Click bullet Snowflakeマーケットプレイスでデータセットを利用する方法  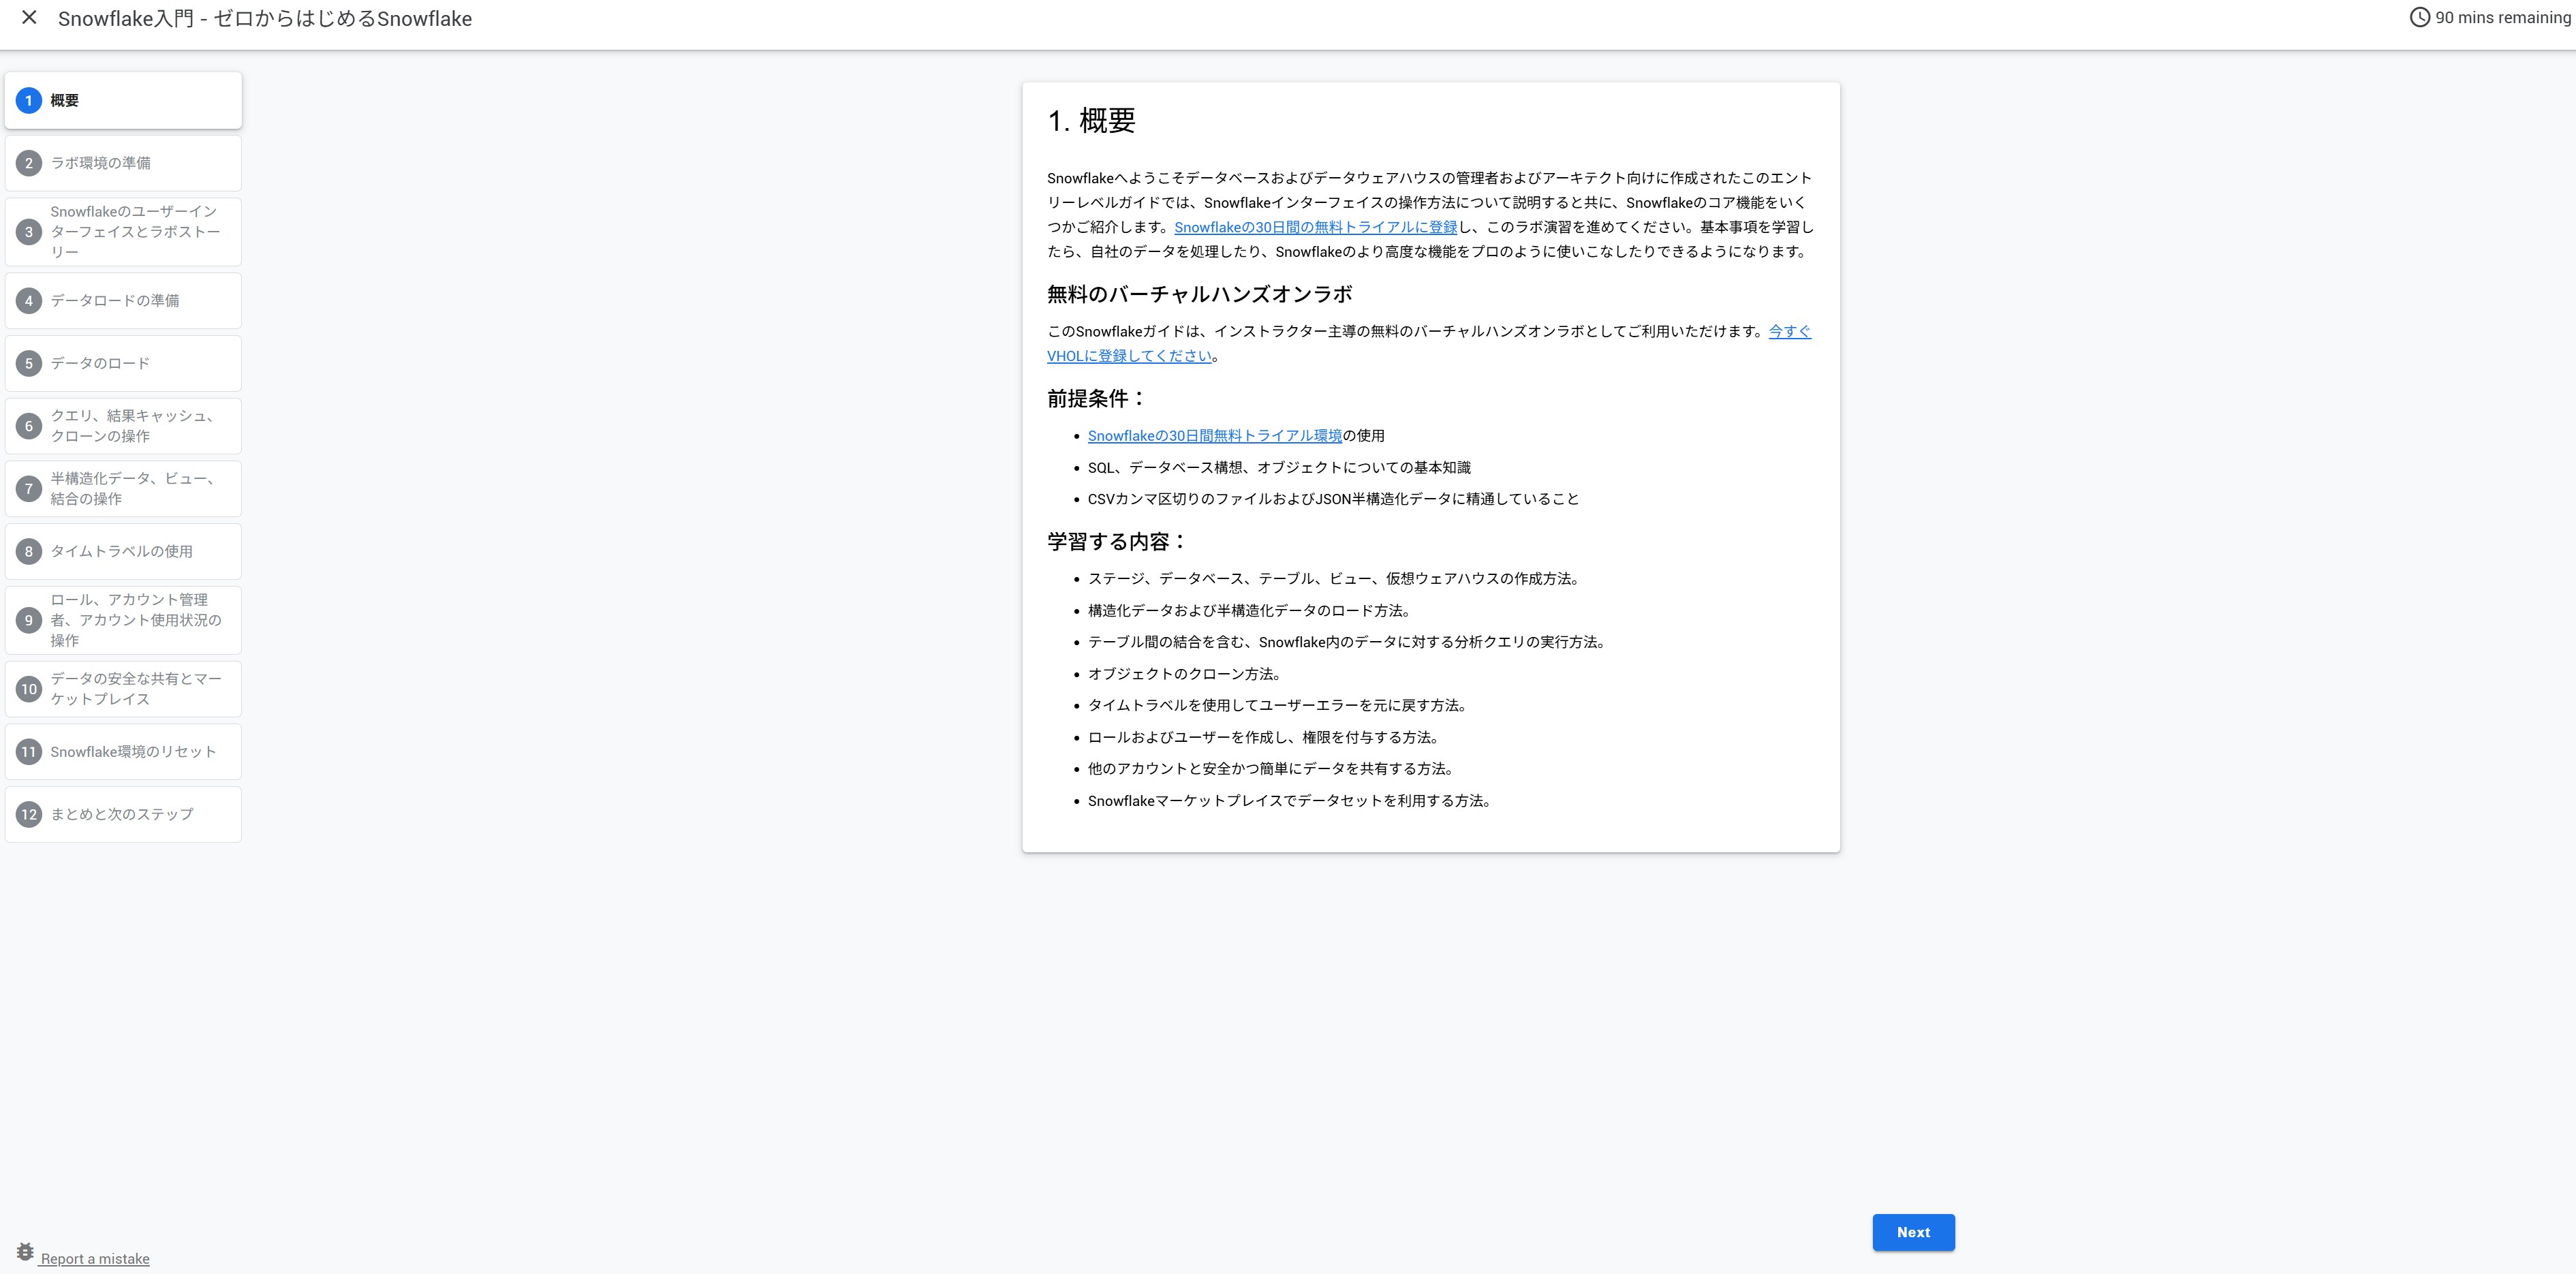pos(1289,801)
